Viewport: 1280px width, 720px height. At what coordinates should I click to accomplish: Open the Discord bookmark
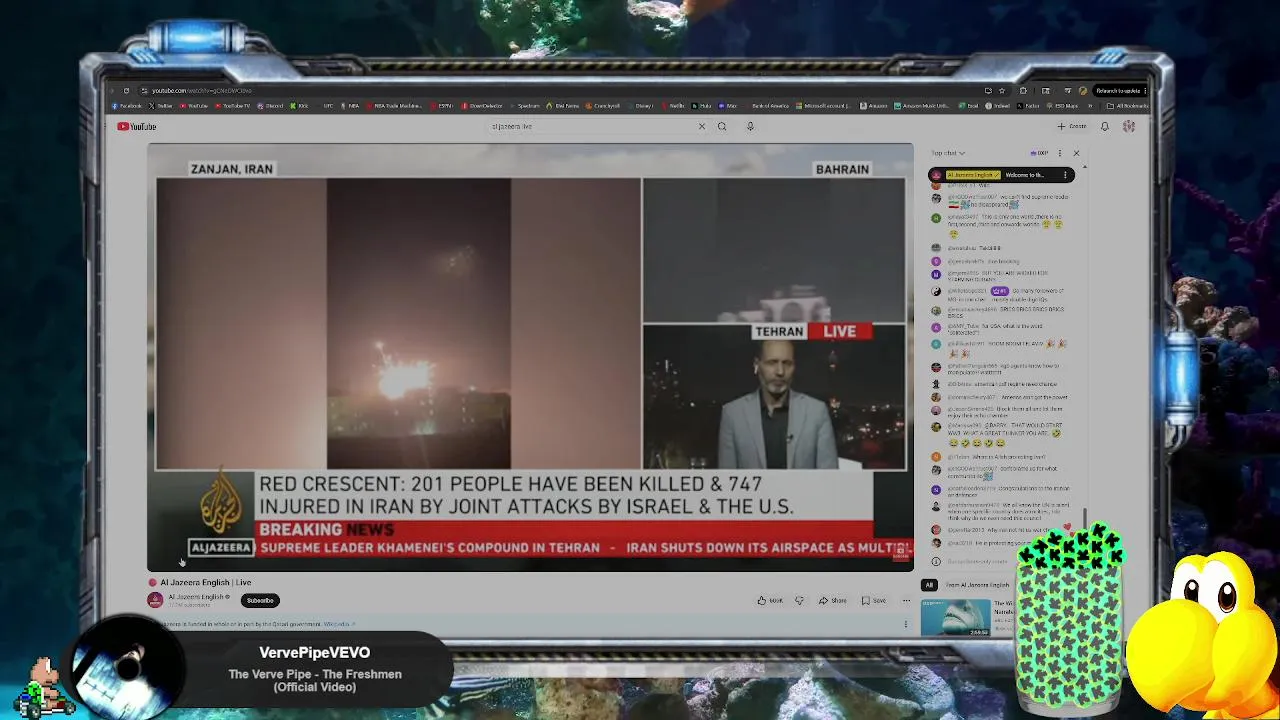[270, 106]
